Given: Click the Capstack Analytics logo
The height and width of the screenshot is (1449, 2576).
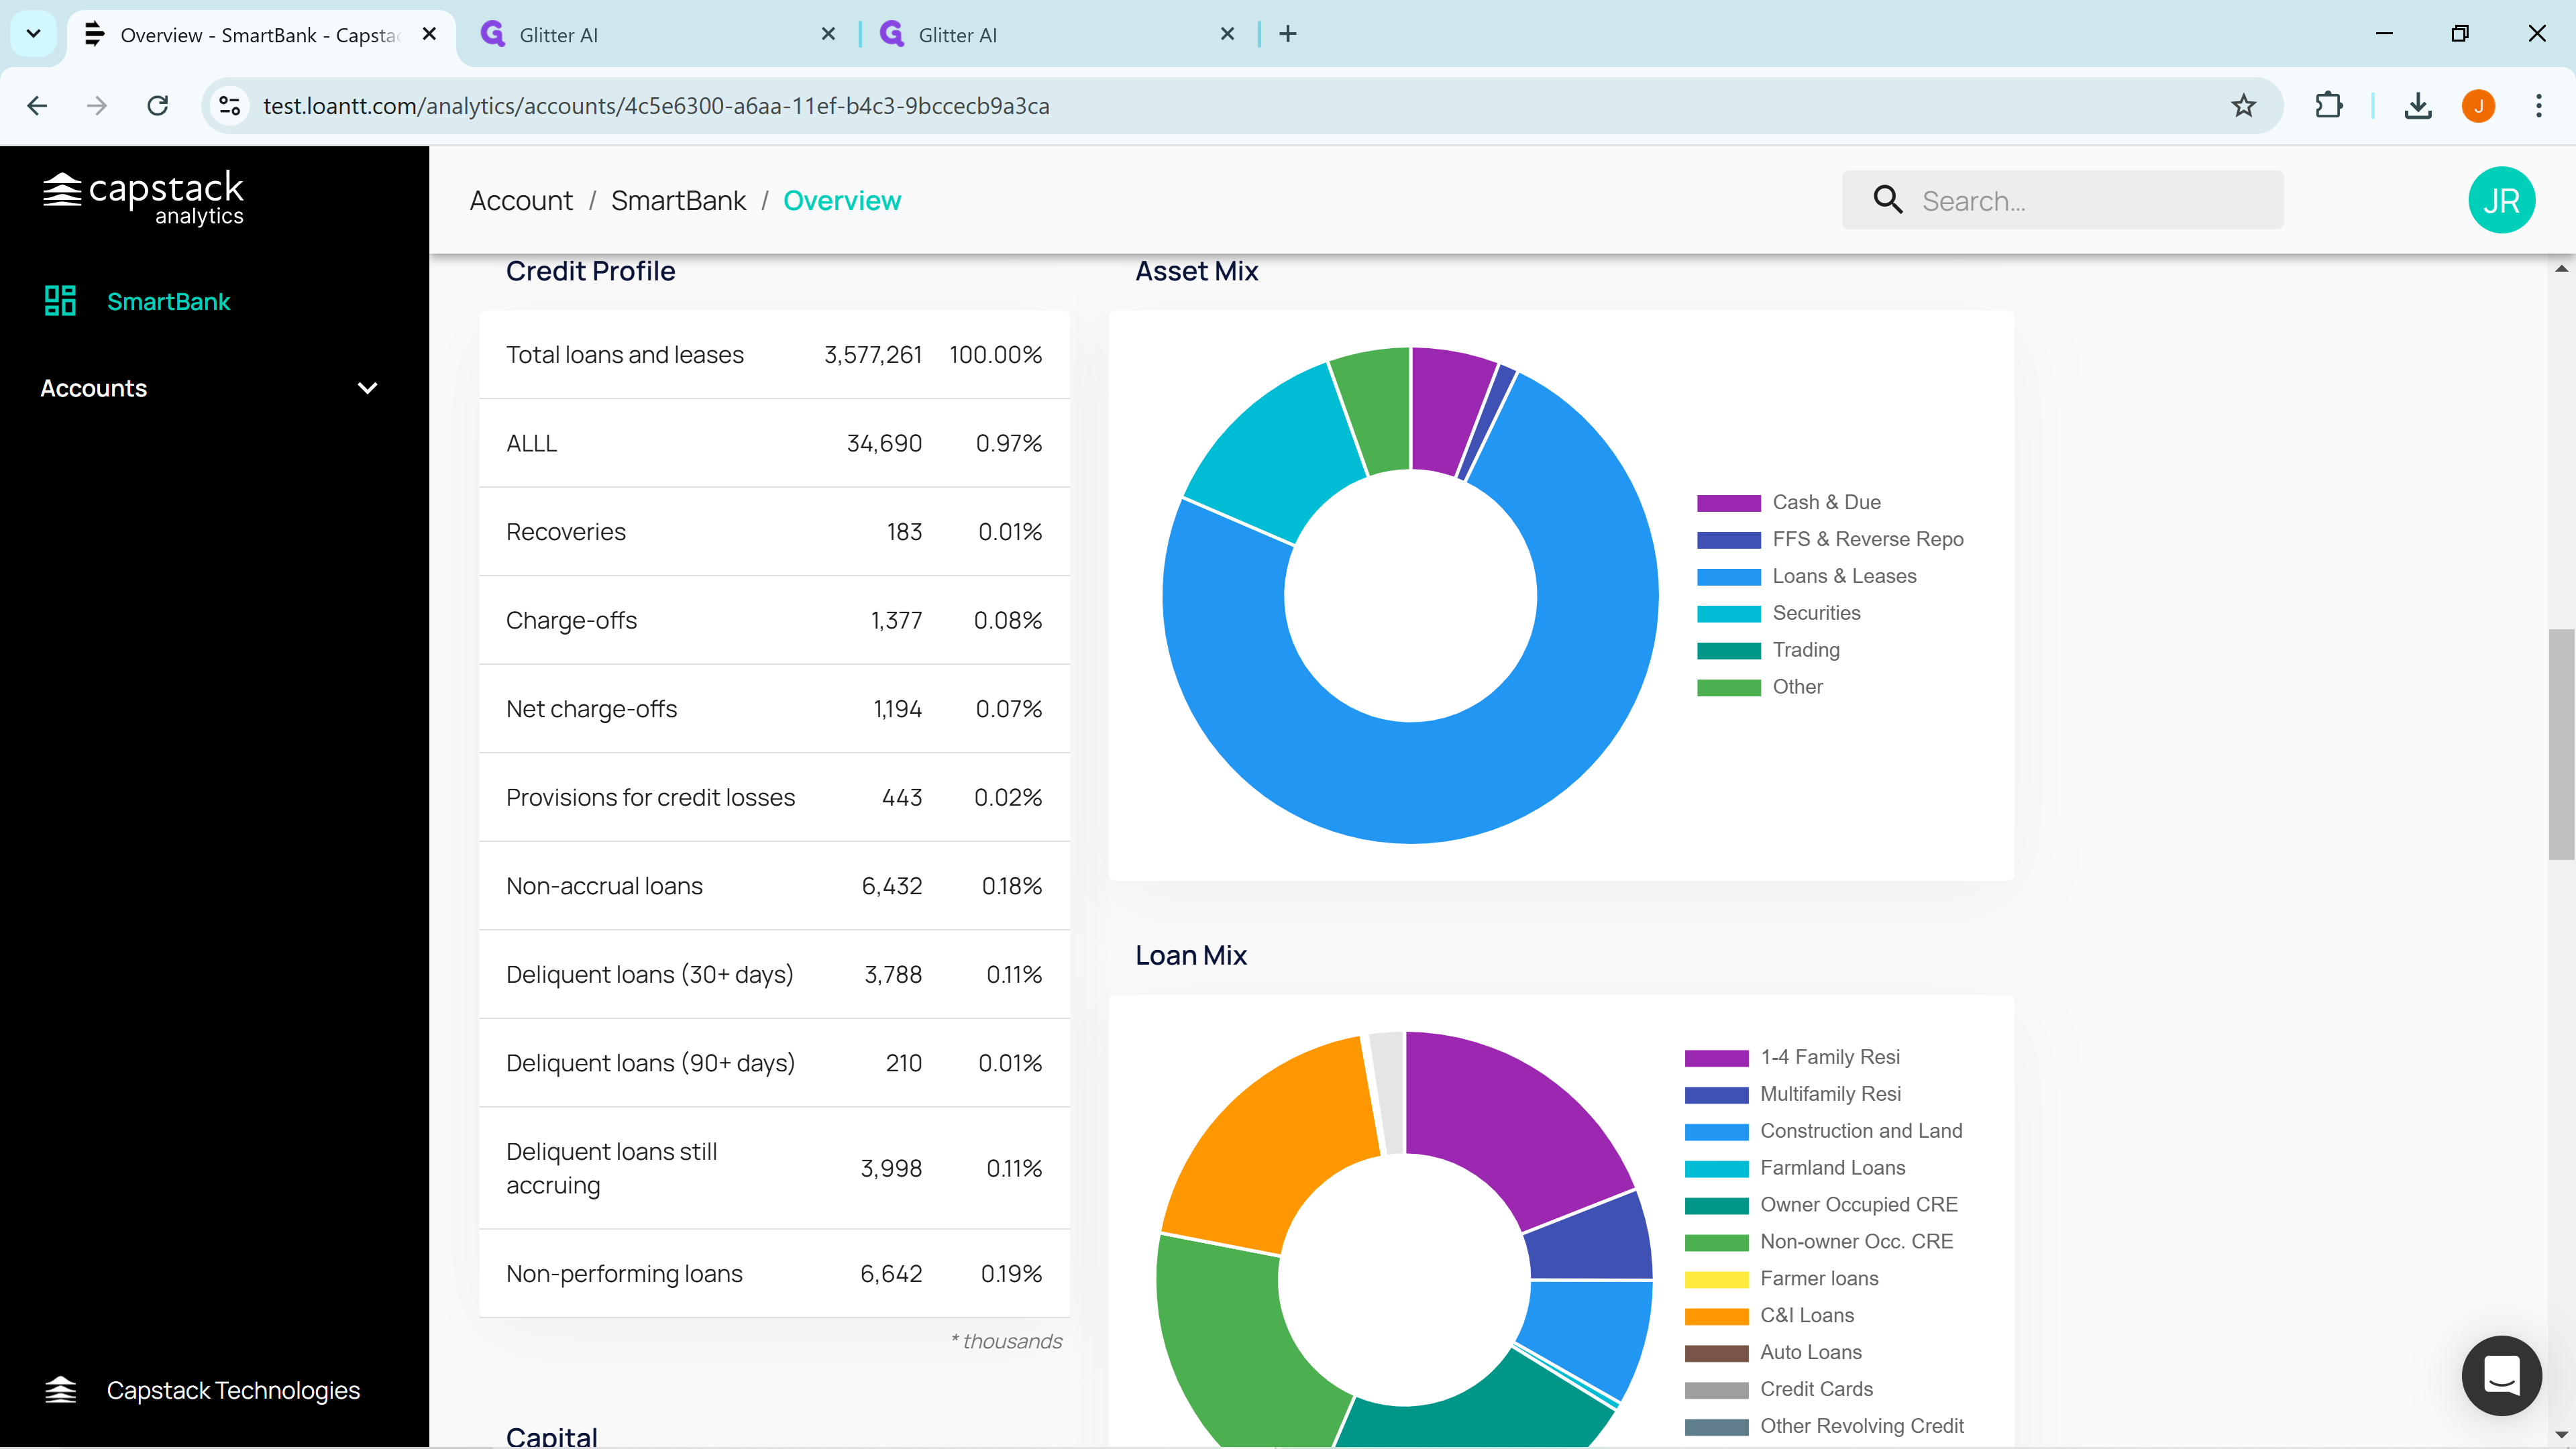Looking at the screenshot, I should click(143, 198).
